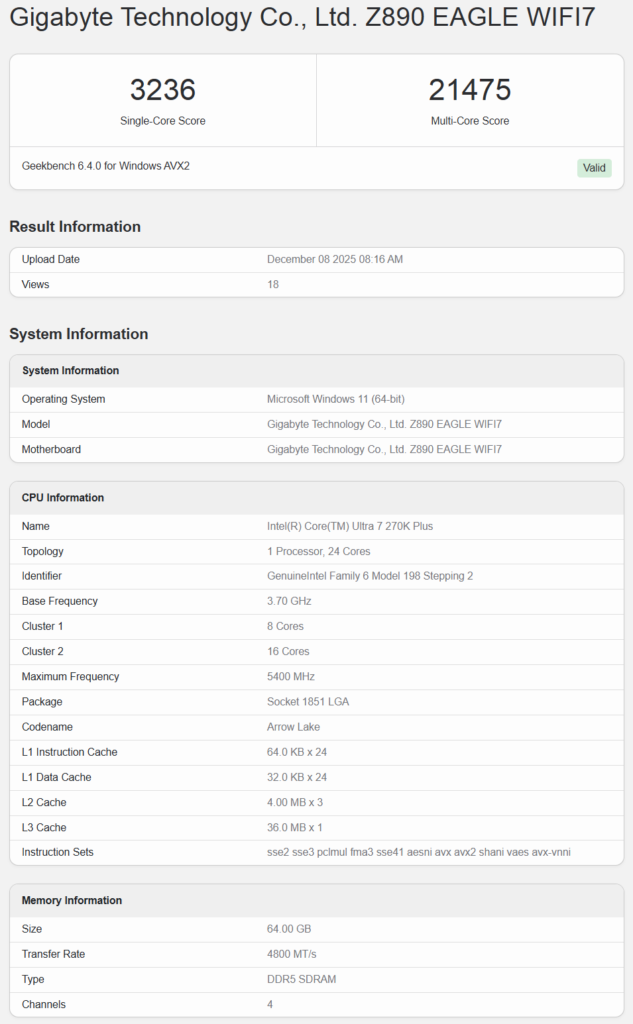Screen dimensions: 633x1024
Task: Click the CPU Information table header
Action: [63, 498]
